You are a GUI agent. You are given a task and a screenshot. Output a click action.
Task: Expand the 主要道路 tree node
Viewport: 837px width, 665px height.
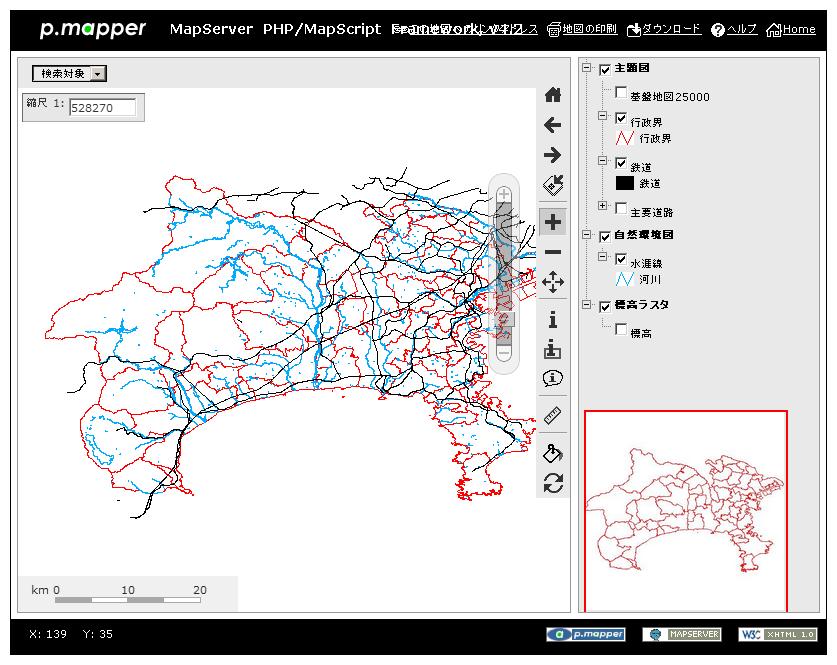click(603, 206)
